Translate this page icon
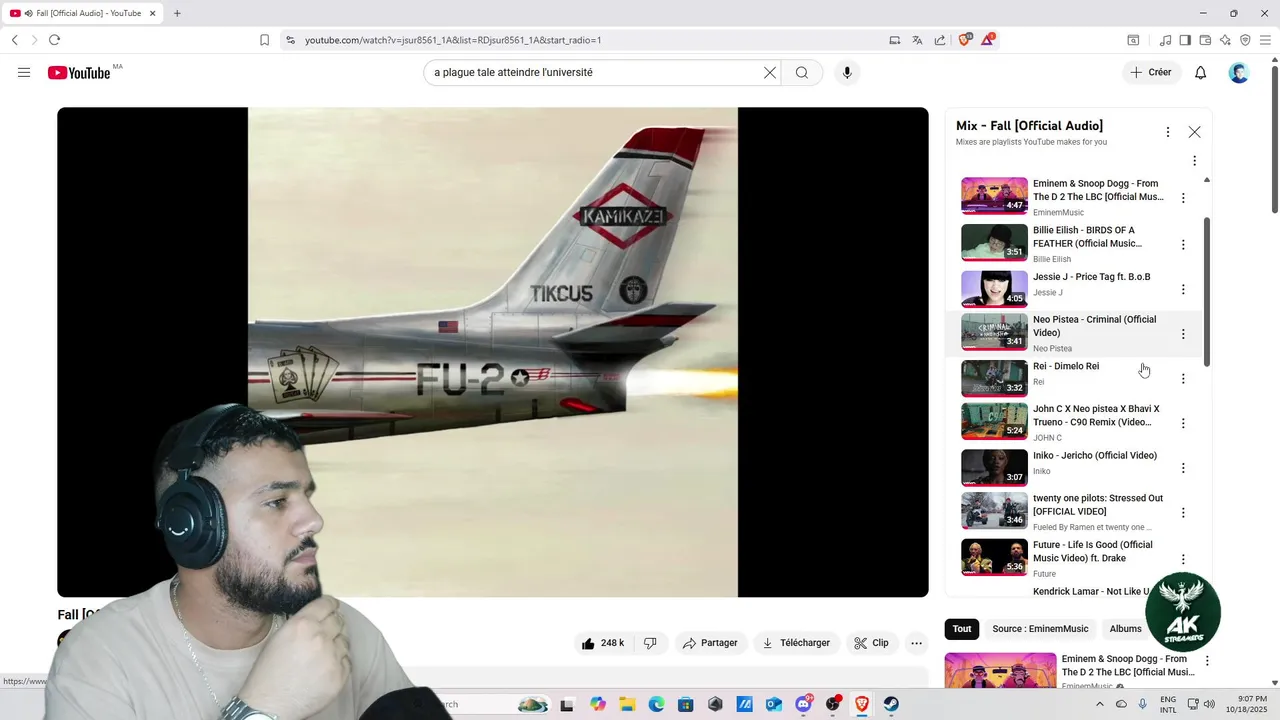1280x720 pixels. pyautogui.click(x=917, y=40)
